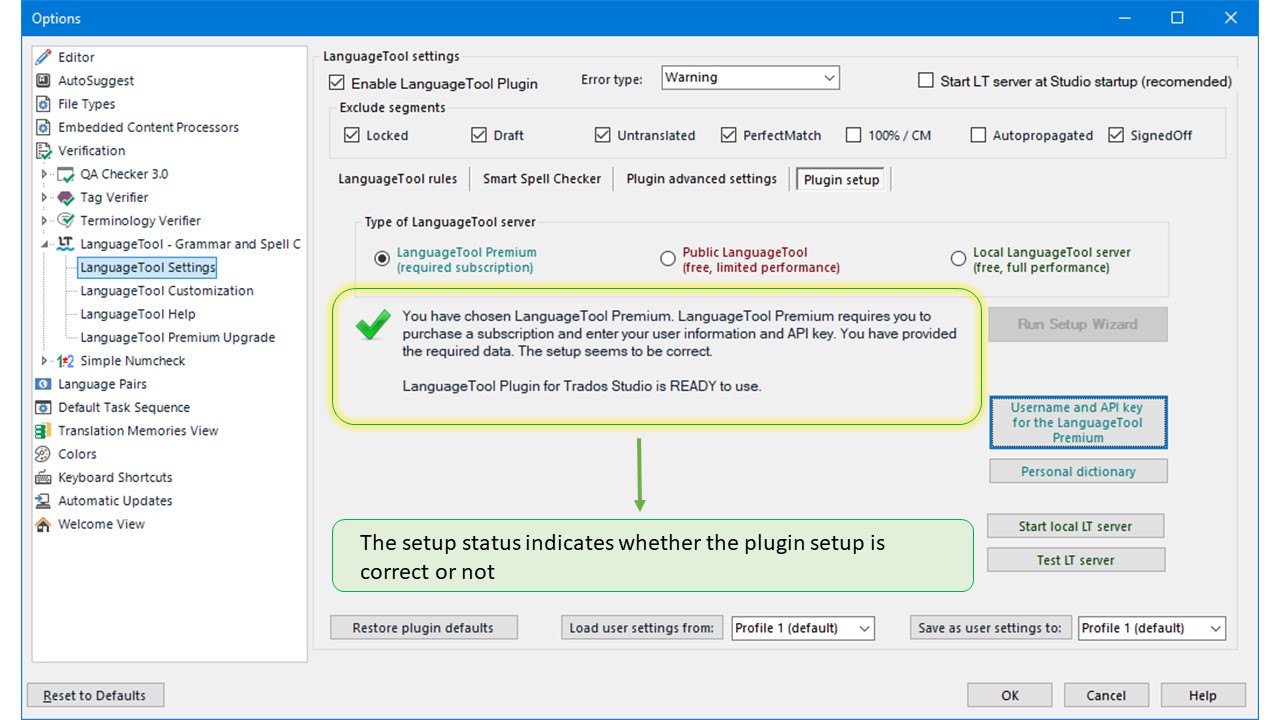This screenshot has width=1280, height=720.
Task: Open the Error type dropdown
Action: [x=750, y=78]
